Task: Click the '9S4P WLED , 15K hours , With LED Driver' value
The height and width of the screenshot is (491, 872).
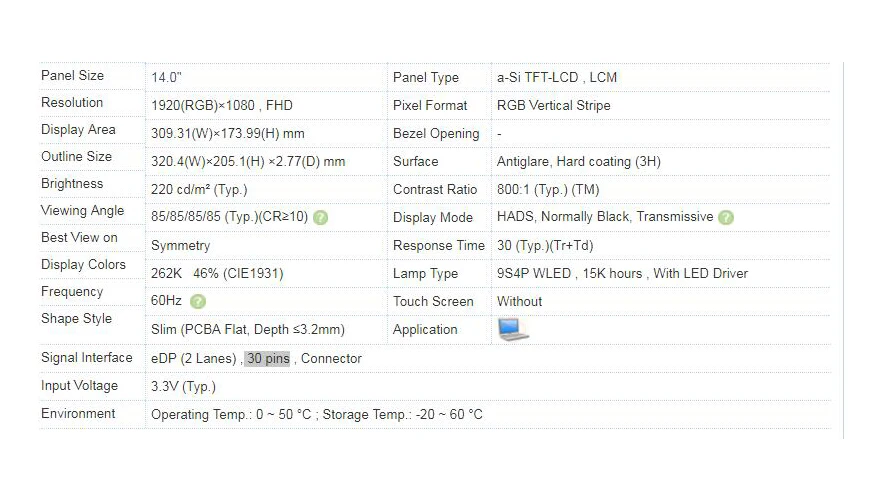Action: [x=622, y=274]
